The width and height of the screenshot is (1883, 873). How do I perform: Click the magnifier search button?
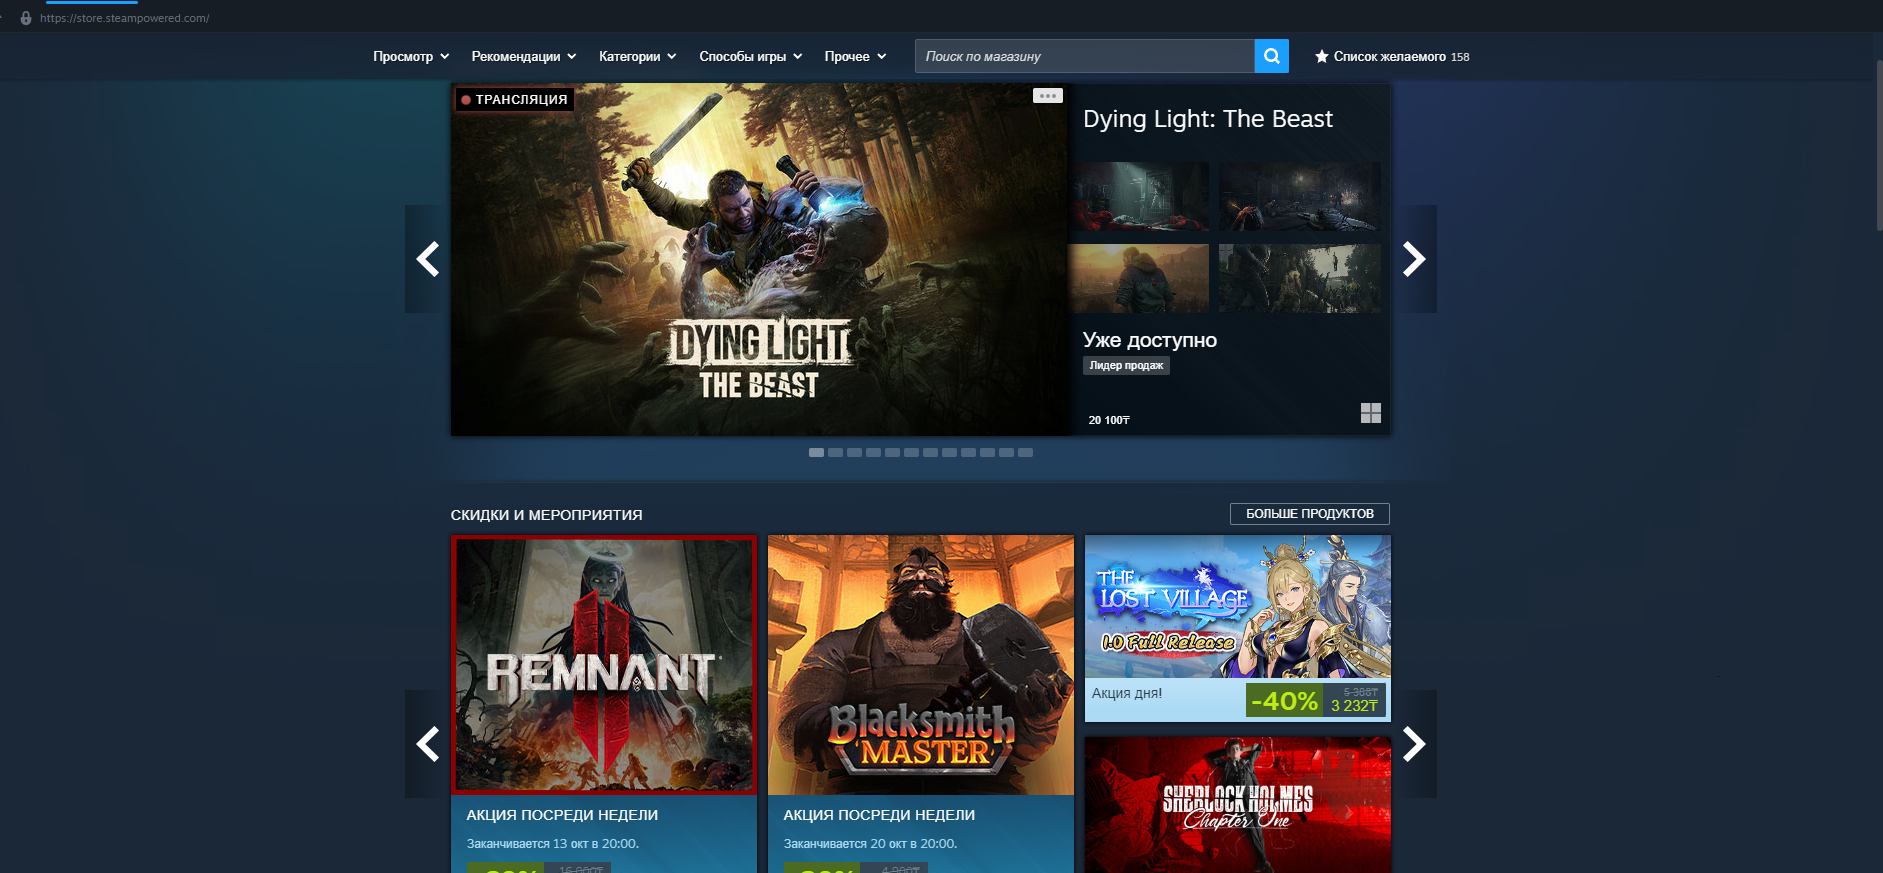pyautogui.click(x=1271, y=56)
